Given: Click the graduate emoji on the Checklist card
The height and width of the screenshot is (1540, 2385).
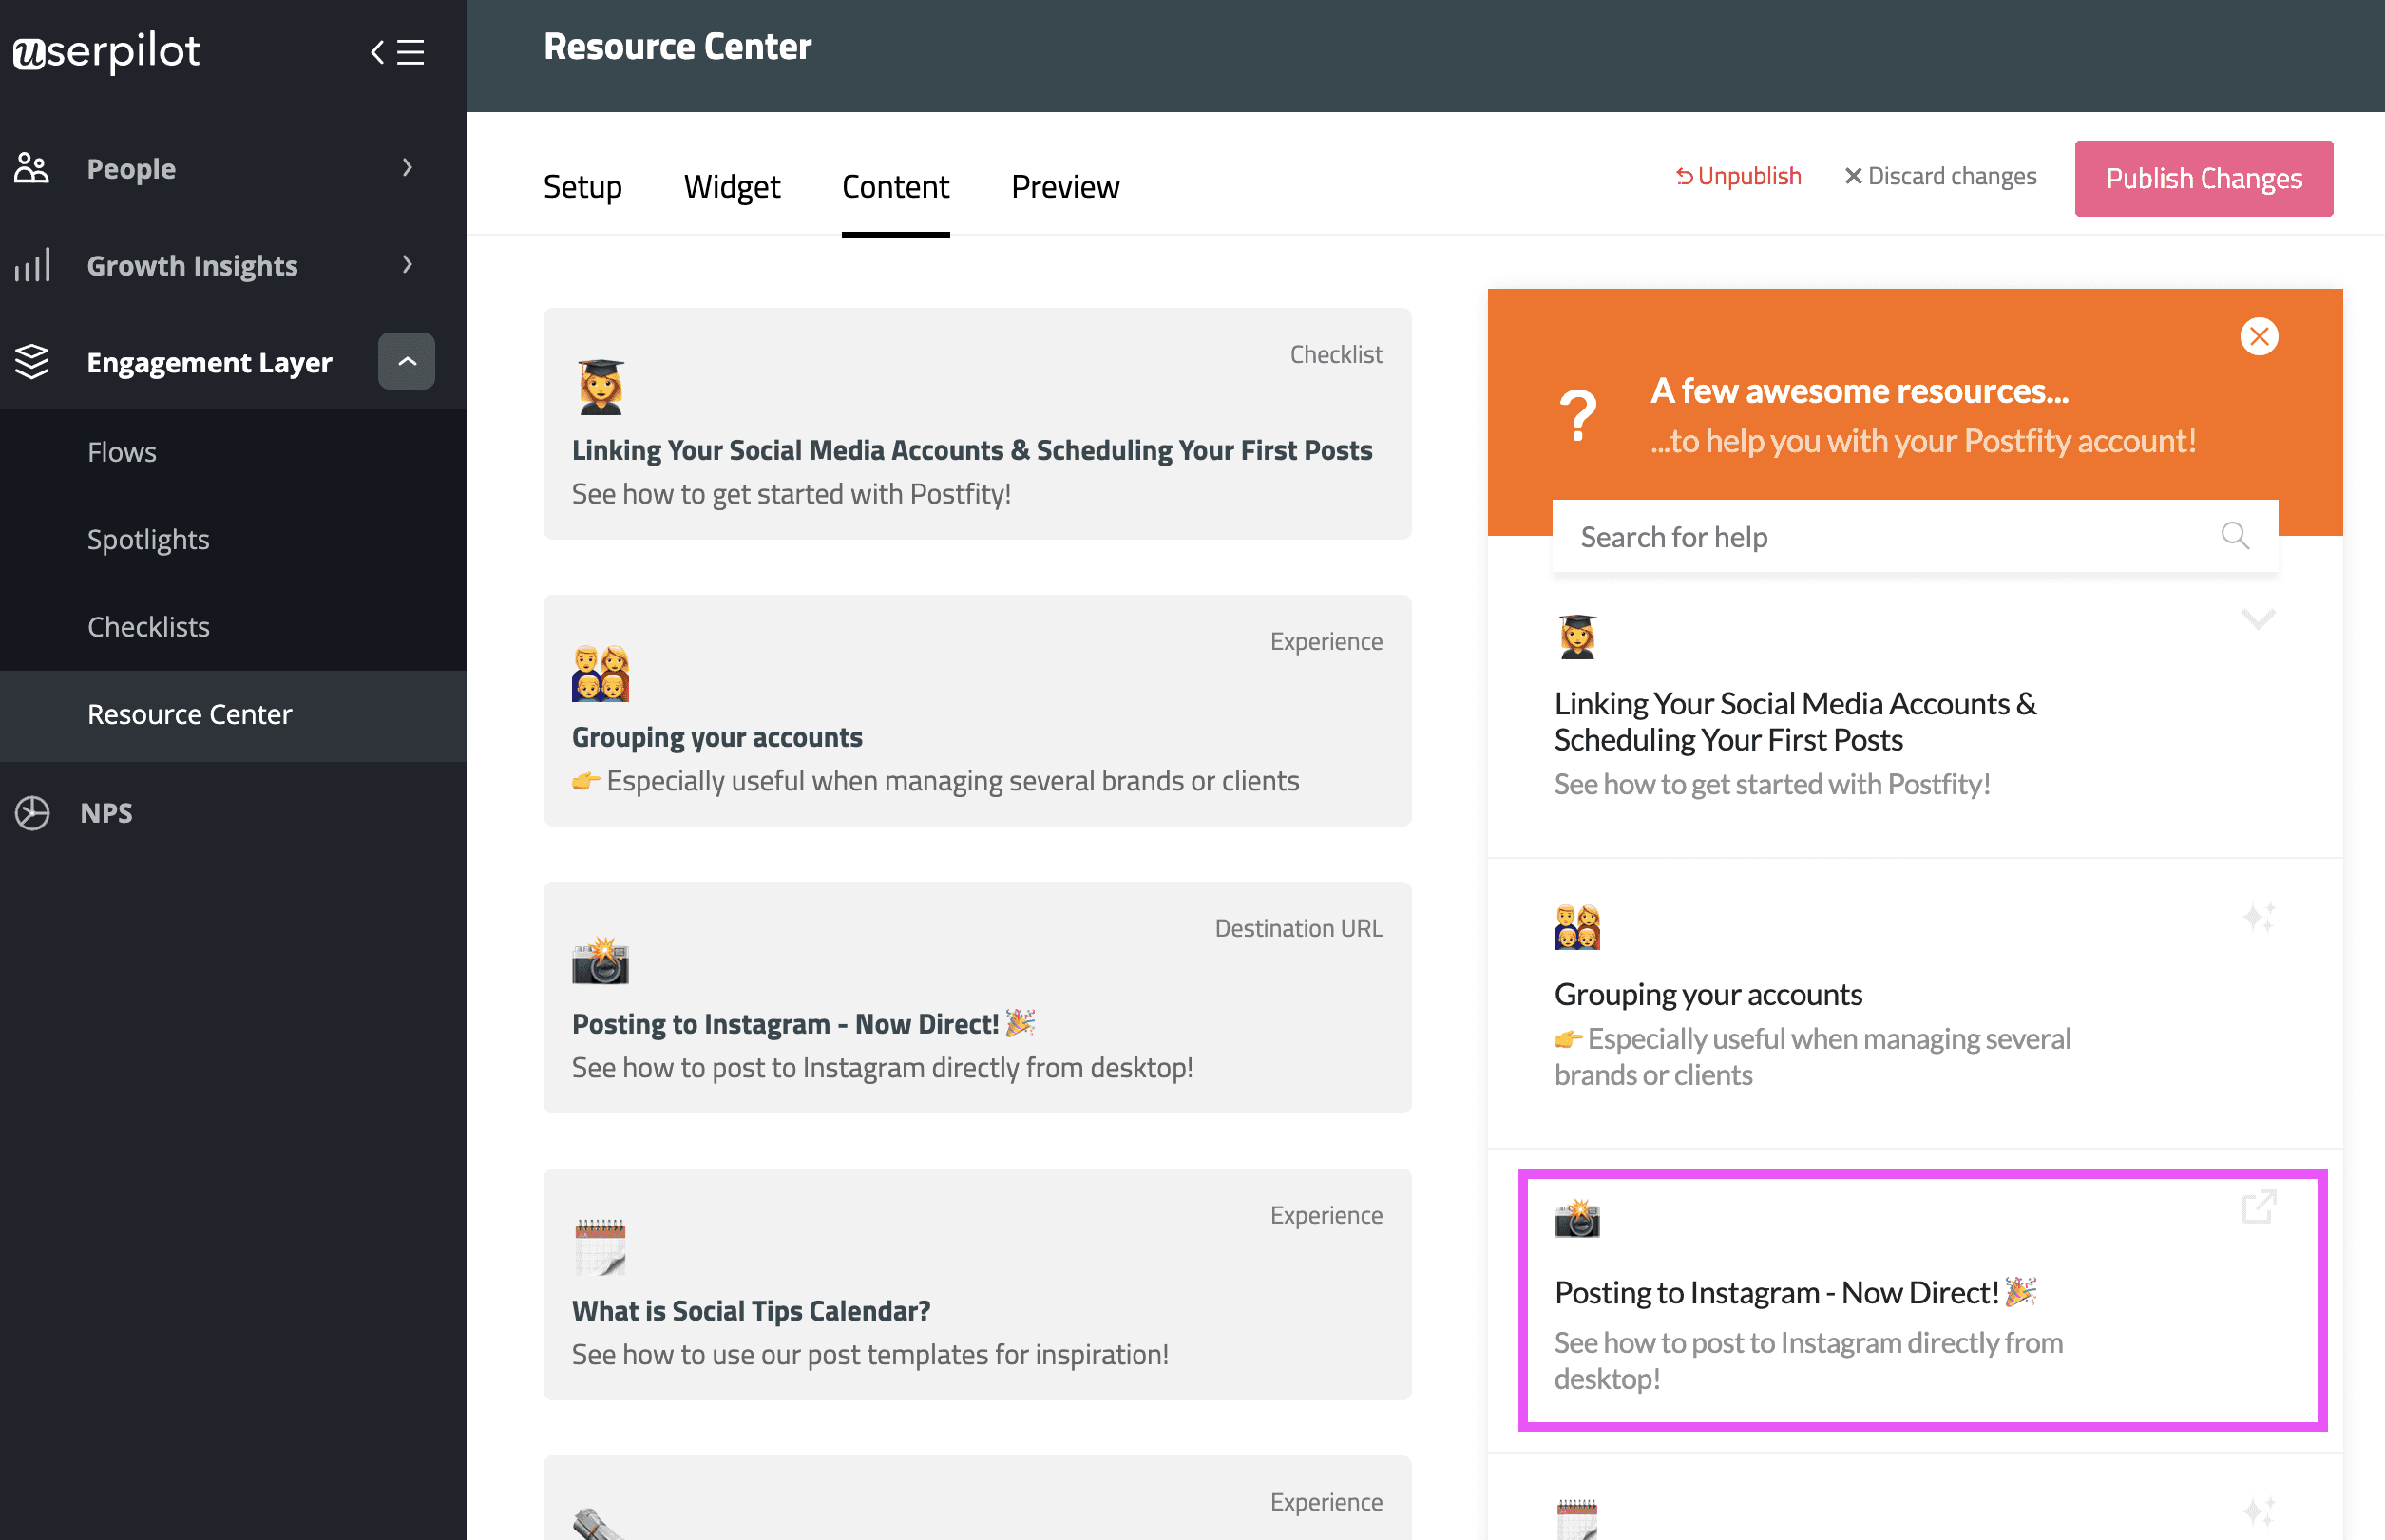Looking at the screenshot, I should tap(600, 387).
